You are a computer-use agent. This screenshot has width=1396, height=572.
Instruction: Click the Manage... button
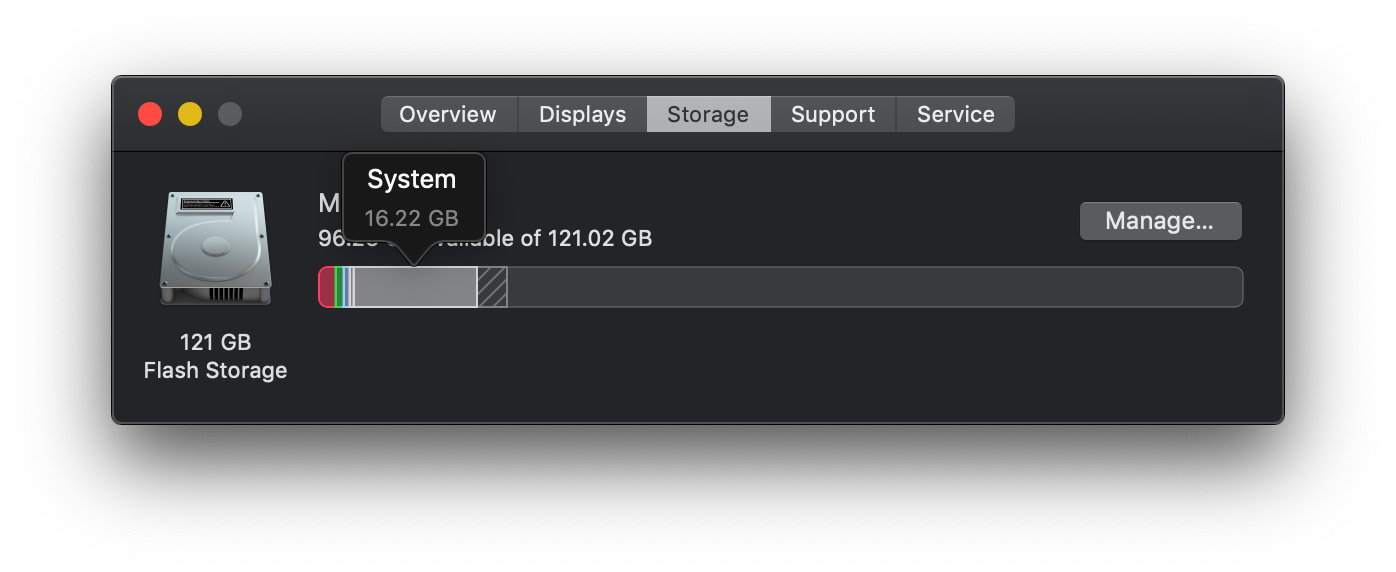click(1160, 221)
